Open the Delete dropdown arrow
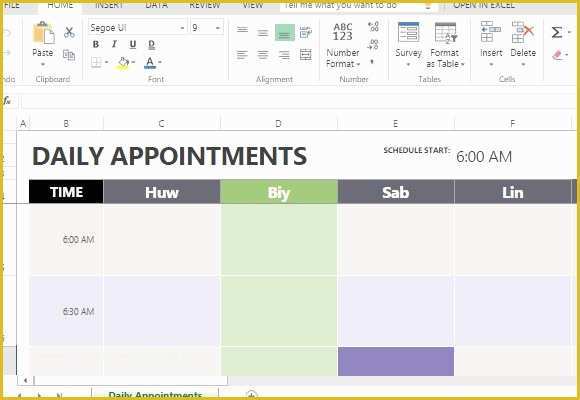The width and height of the screenshot is (580, 400). pyautogui.click(x=523, y=64)
